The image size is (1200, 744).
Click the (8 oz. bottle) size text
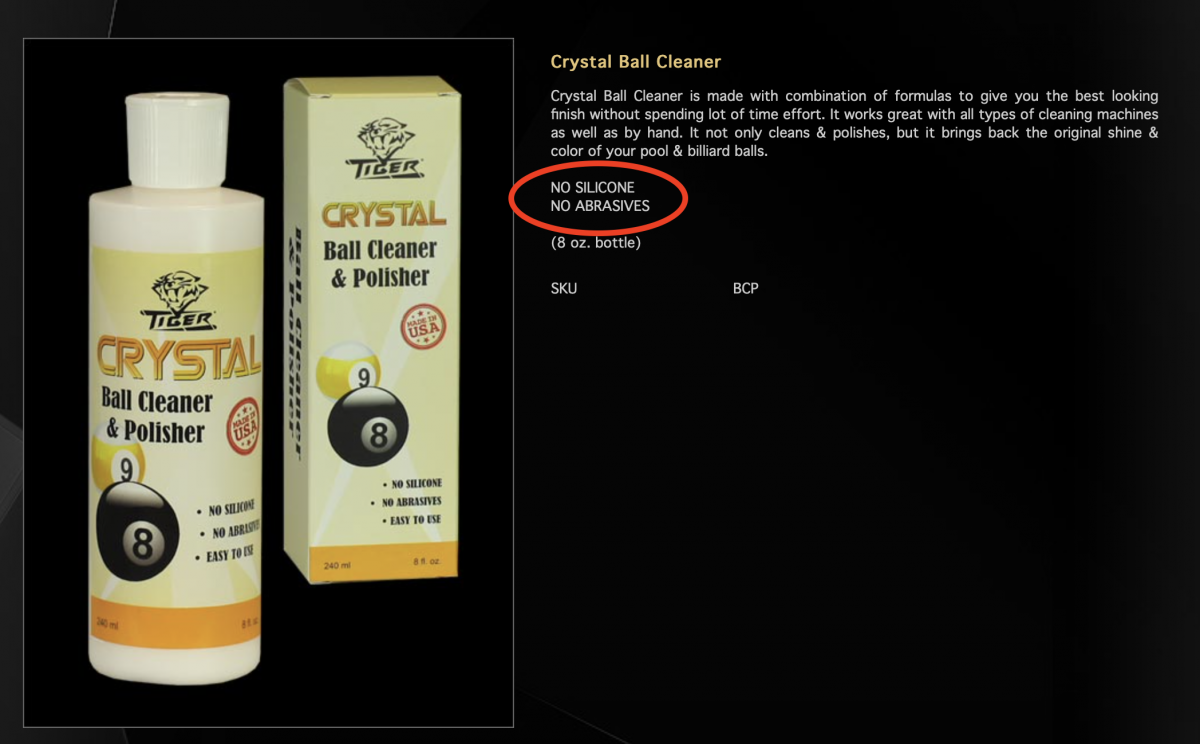pos(596,242)
